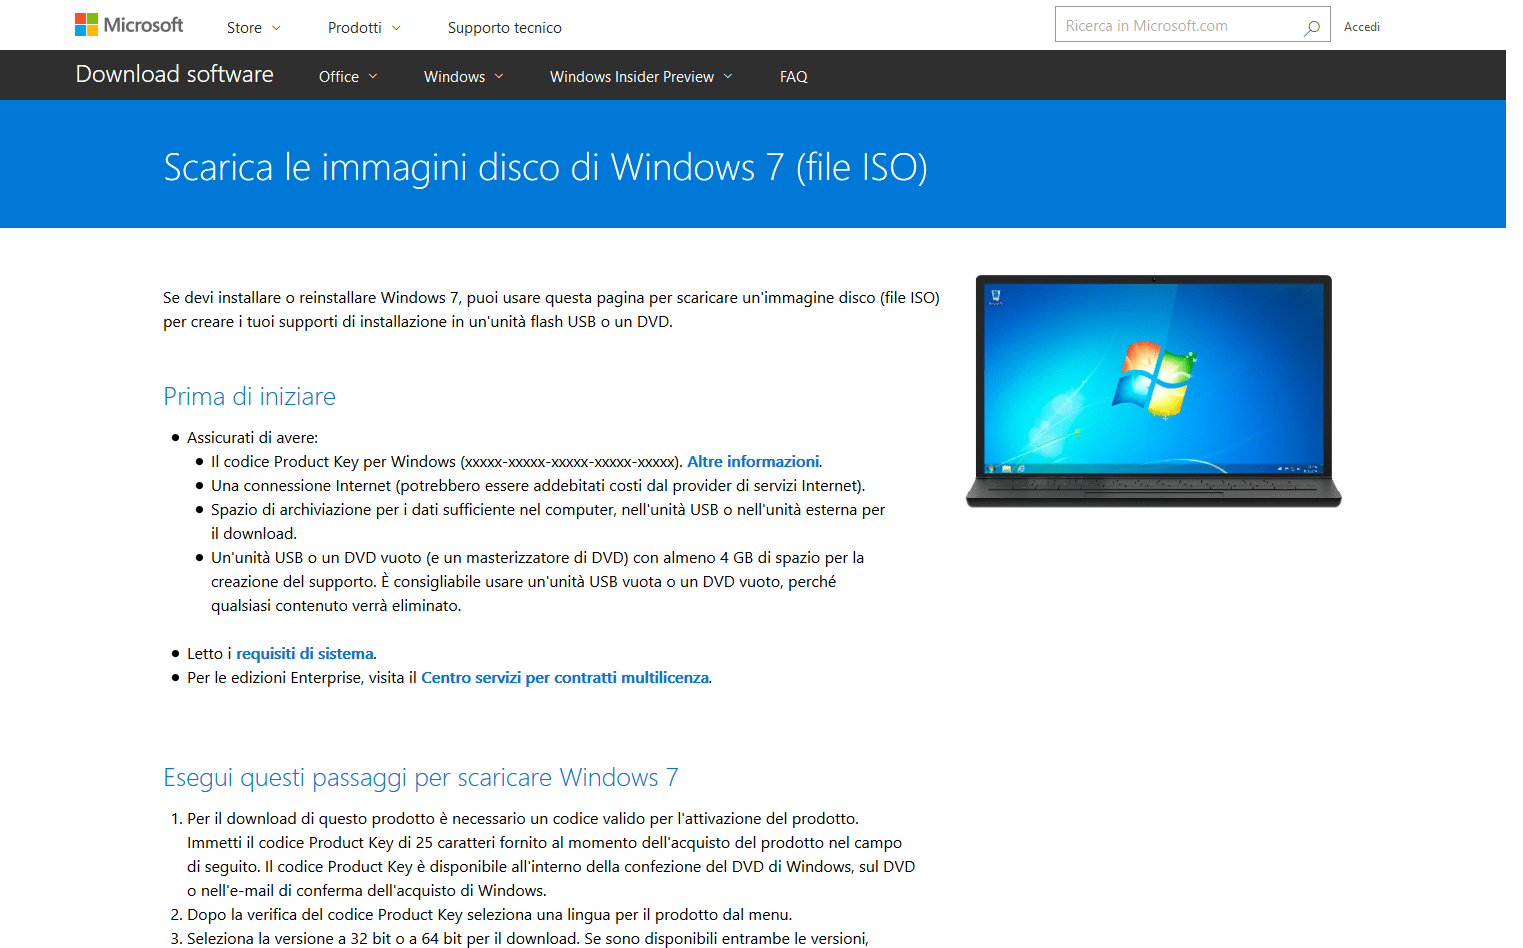This screenshot has width=1523, height=948.
Task: Click the Accedi sign-in link
Action: pos(1361,27)
